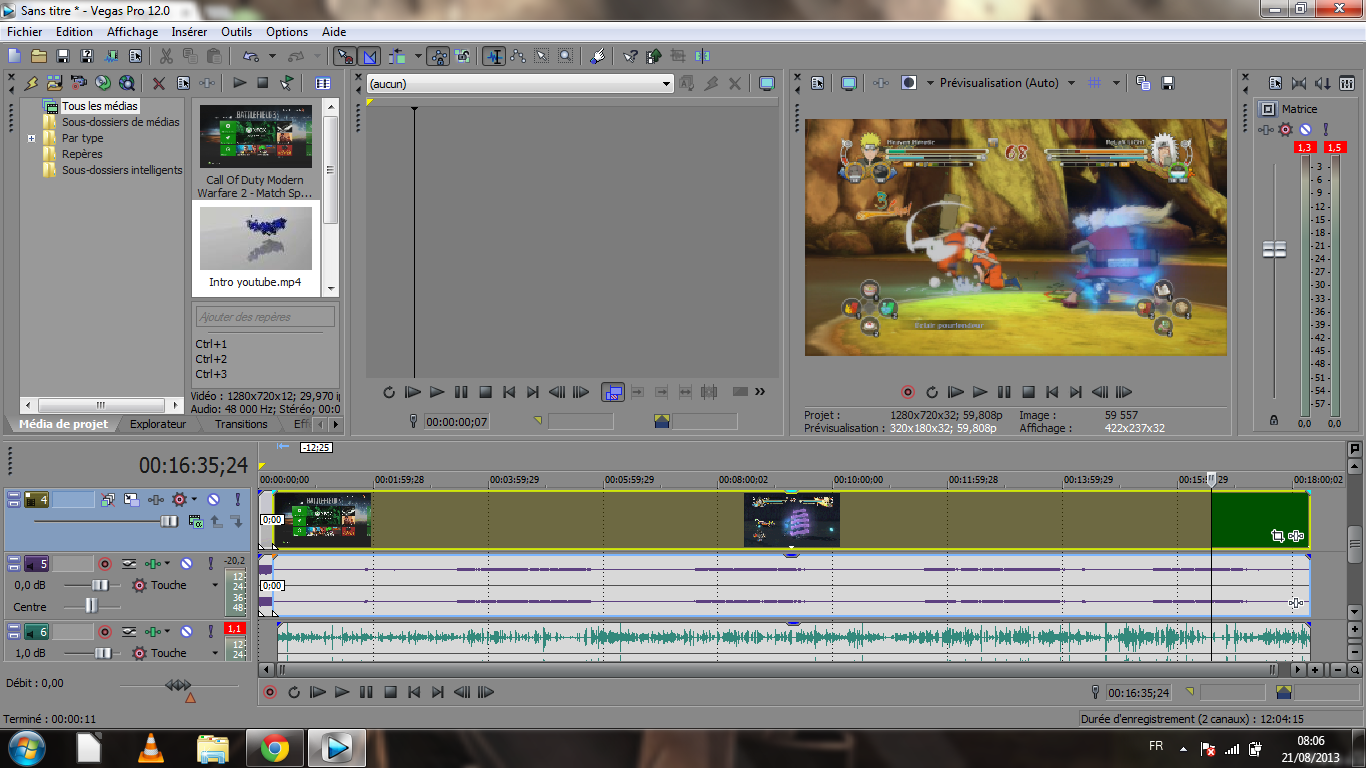Mute video track 4

(213, 499)
